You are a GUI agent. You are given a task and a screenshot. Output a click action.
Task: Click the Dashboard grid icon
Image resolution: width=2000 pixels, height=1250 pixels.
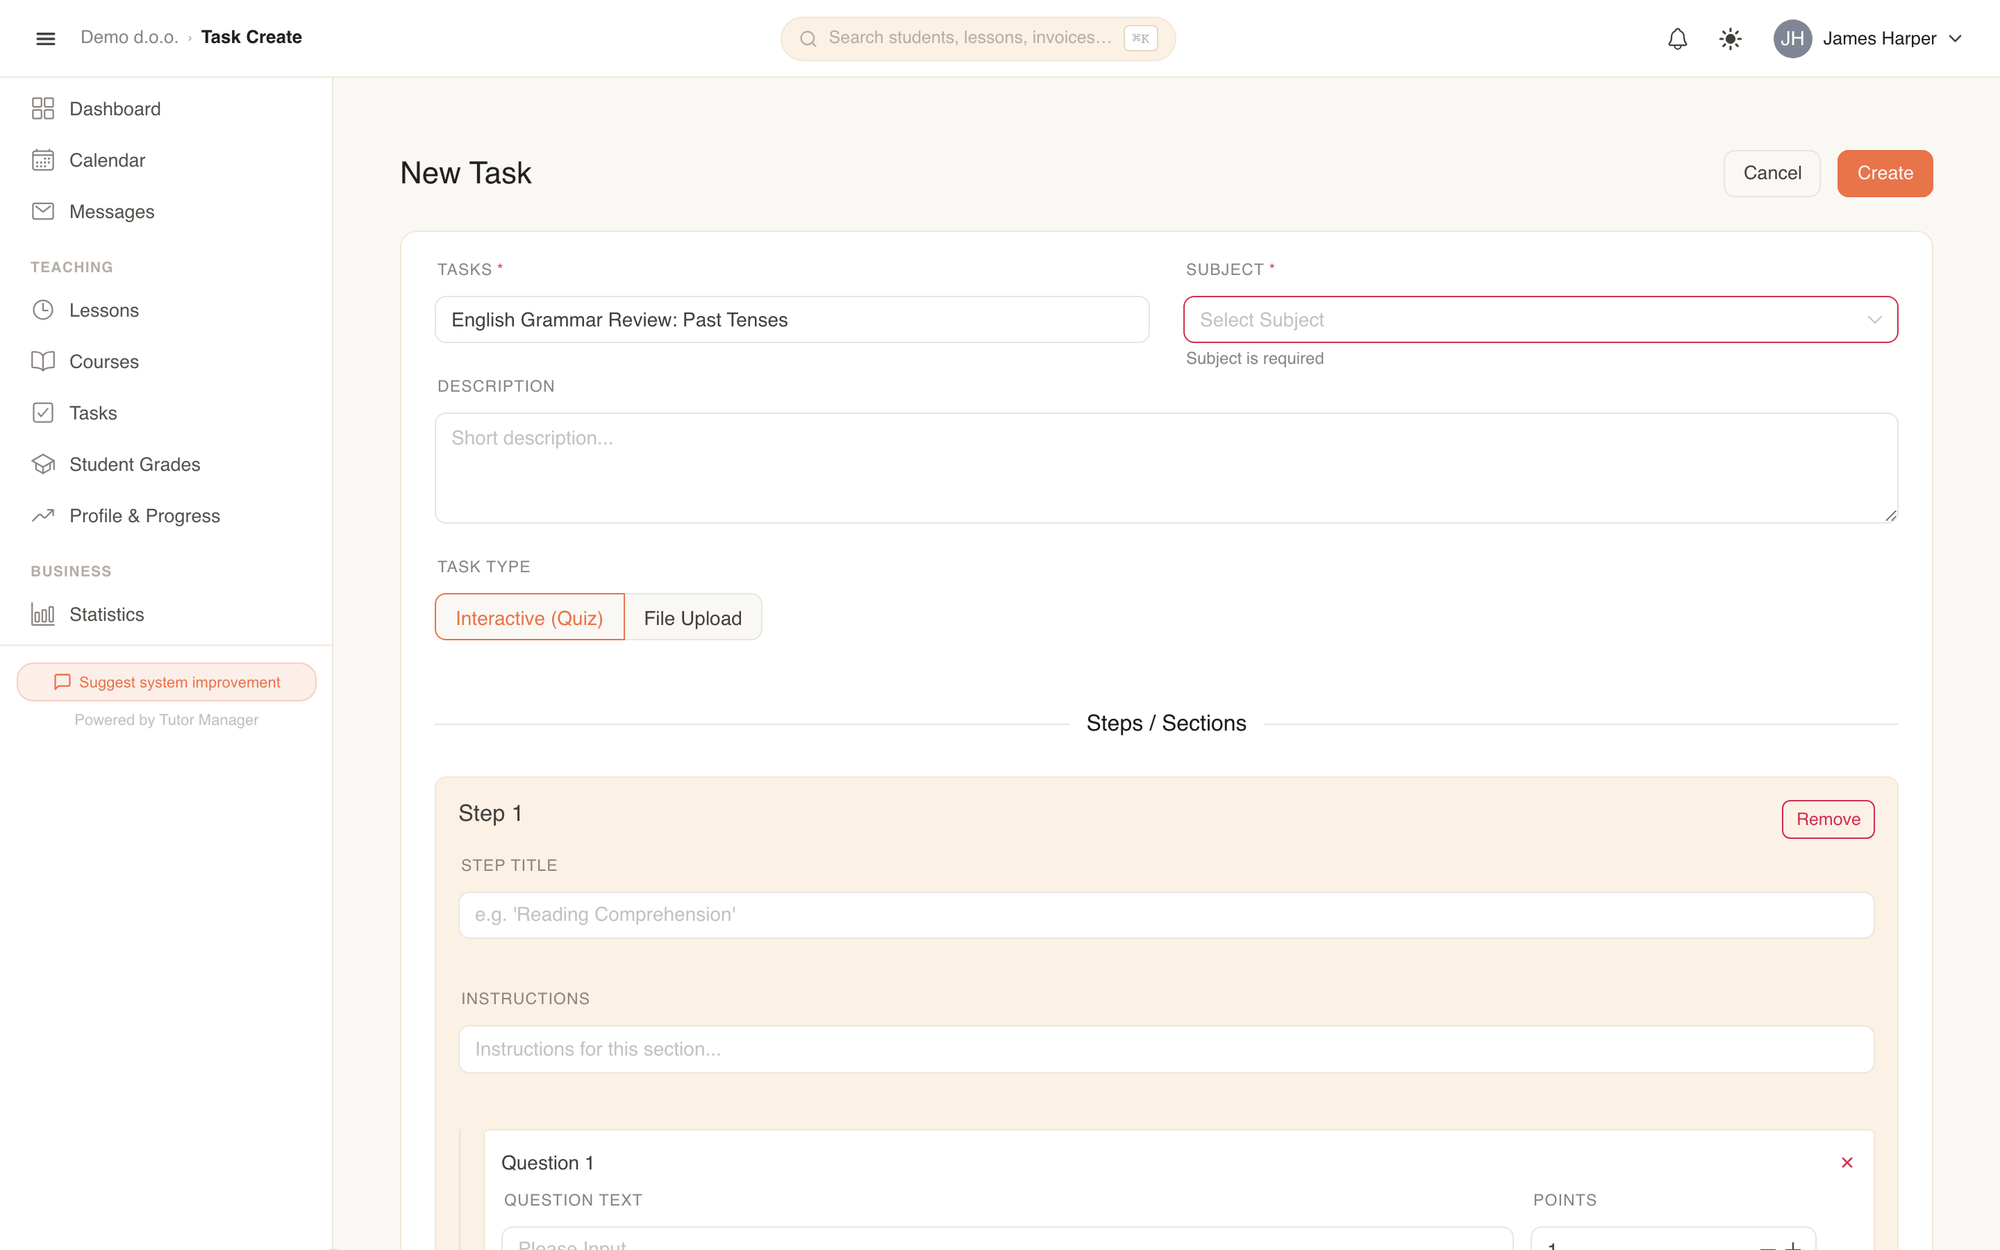[x=43, y=109]
